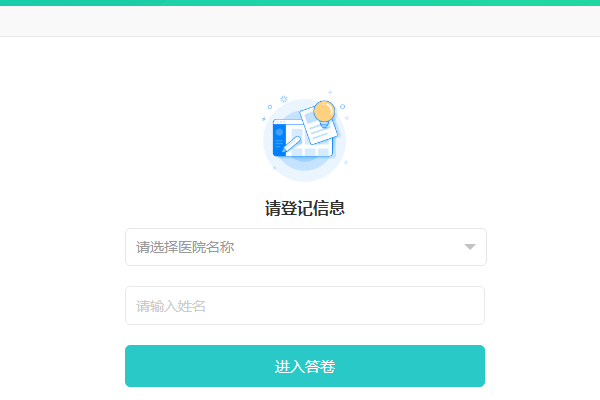Click the green bar at the page top

(x=300, y=3)
